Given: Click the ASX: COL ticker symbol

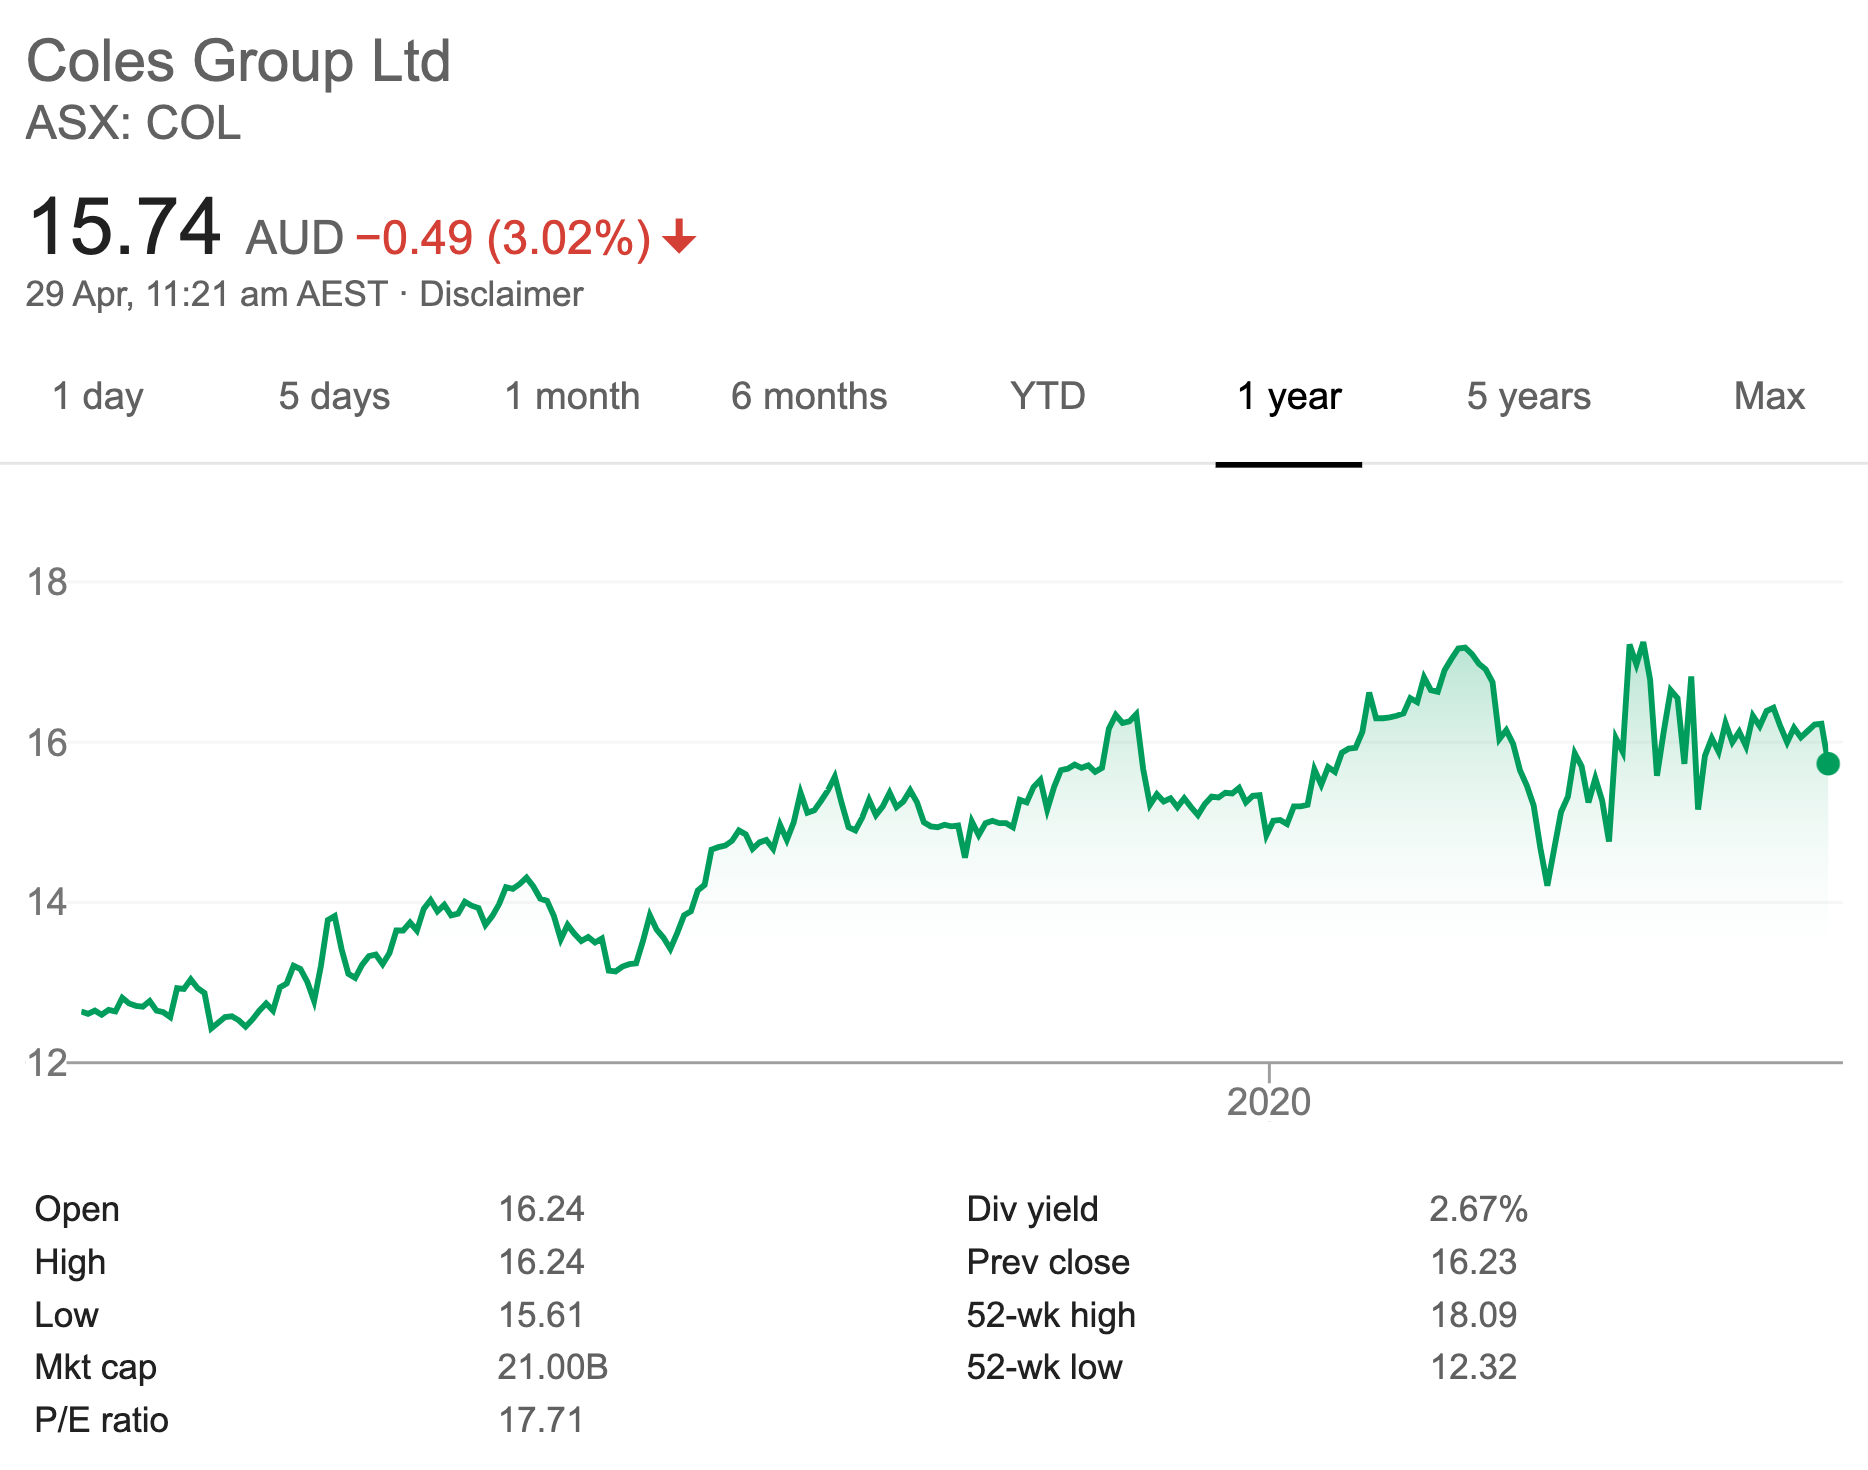Looking at the screenshot, I should click(133, 124).
